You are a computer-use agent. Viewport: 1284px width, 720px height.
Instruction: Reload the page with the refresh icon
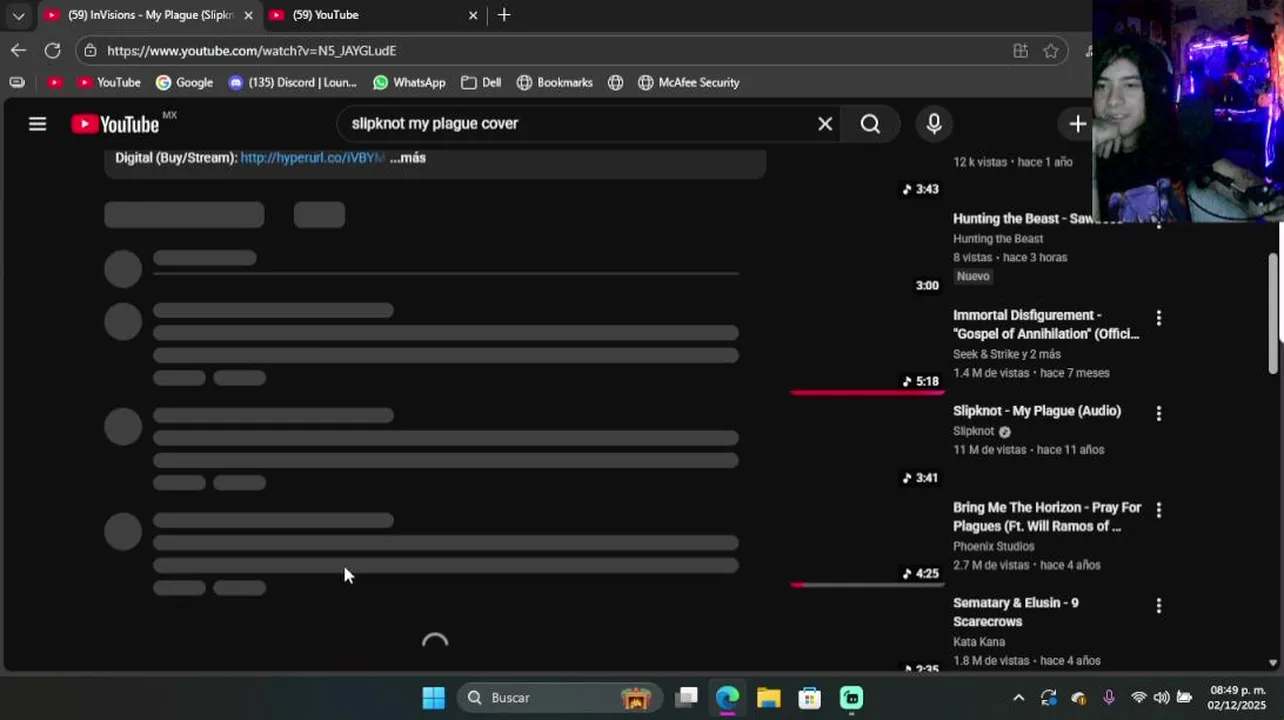[53, 50]
